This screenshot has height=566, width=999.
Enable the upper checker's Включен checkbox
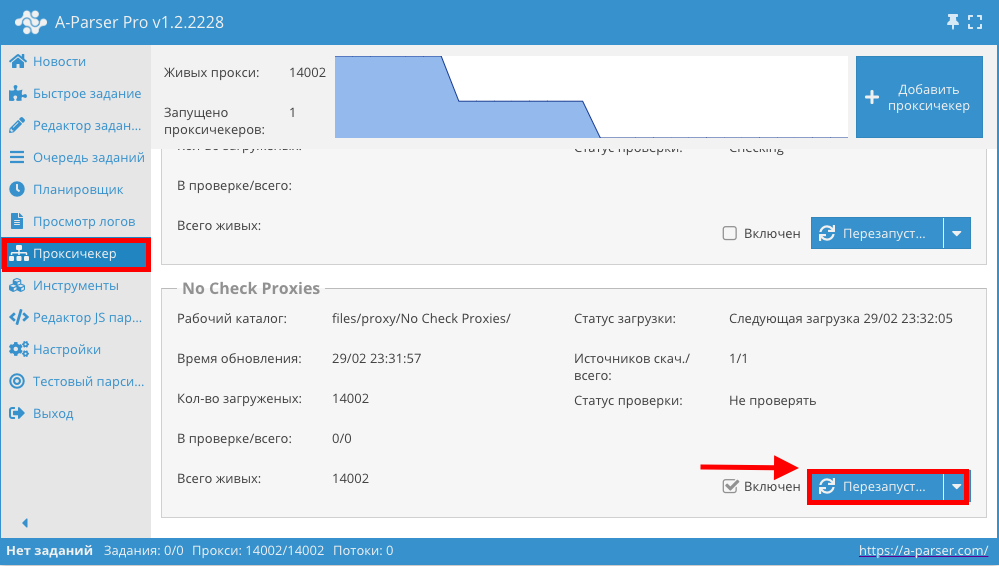coord(729,233)
